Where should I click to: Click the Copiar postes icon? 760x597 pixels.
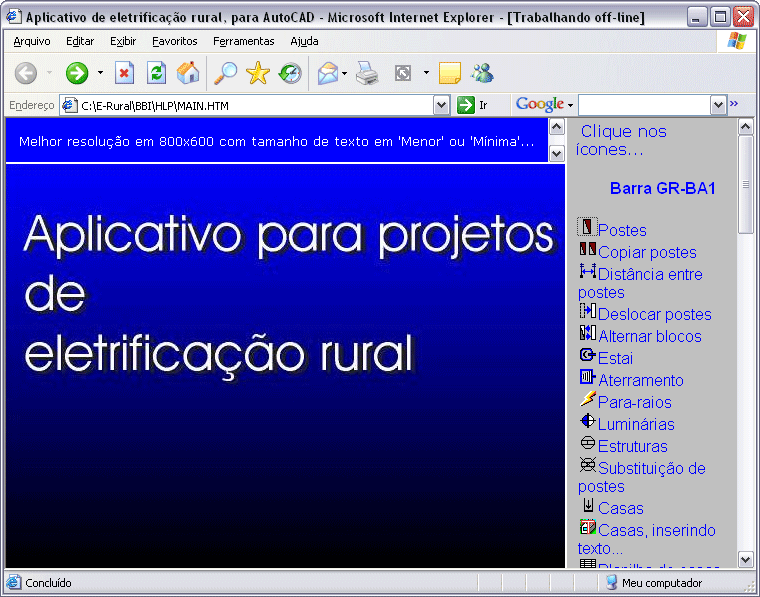[x=587, y=249]
